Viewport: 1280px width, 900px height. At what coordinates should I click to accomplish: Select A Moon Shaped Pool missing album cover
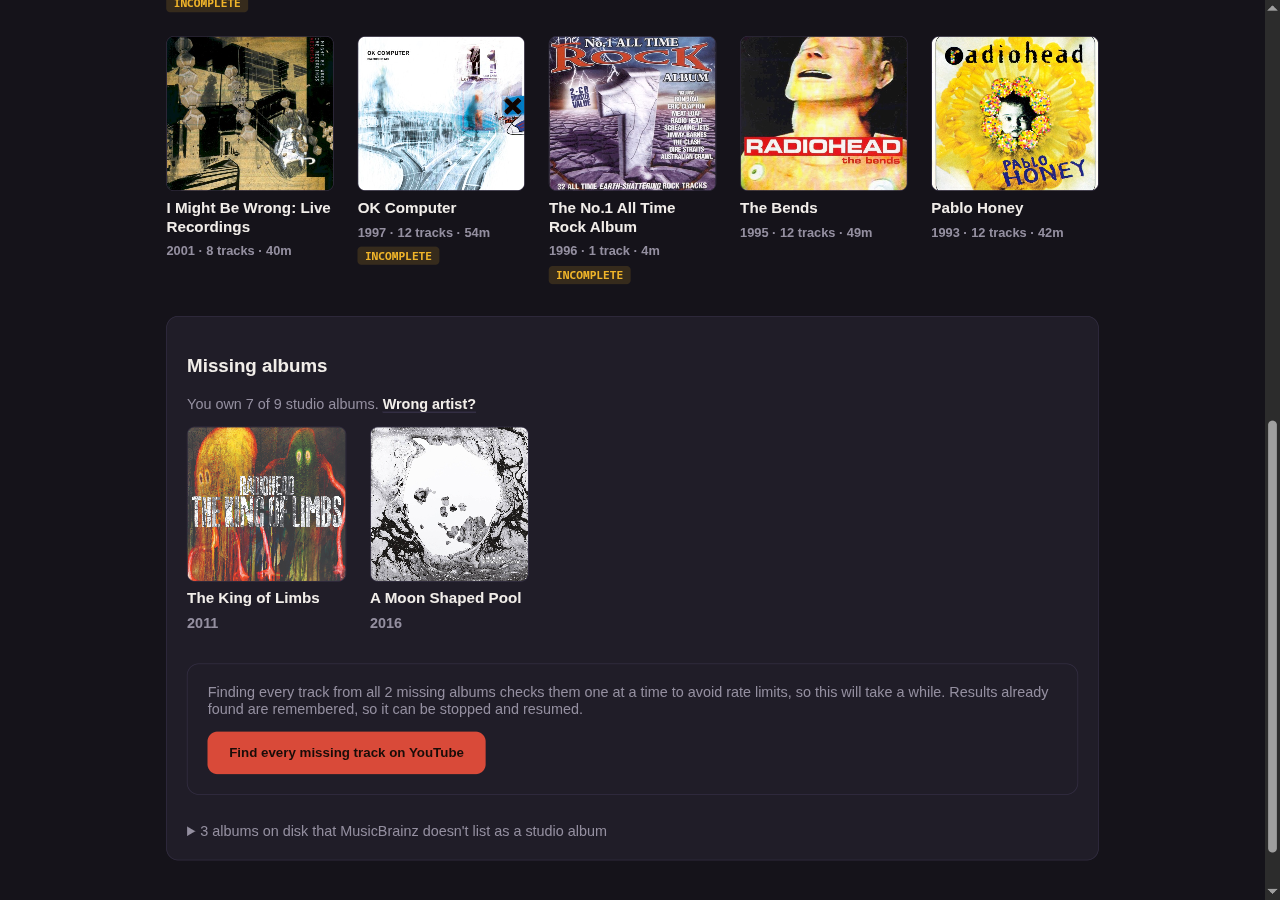point(449,504)
